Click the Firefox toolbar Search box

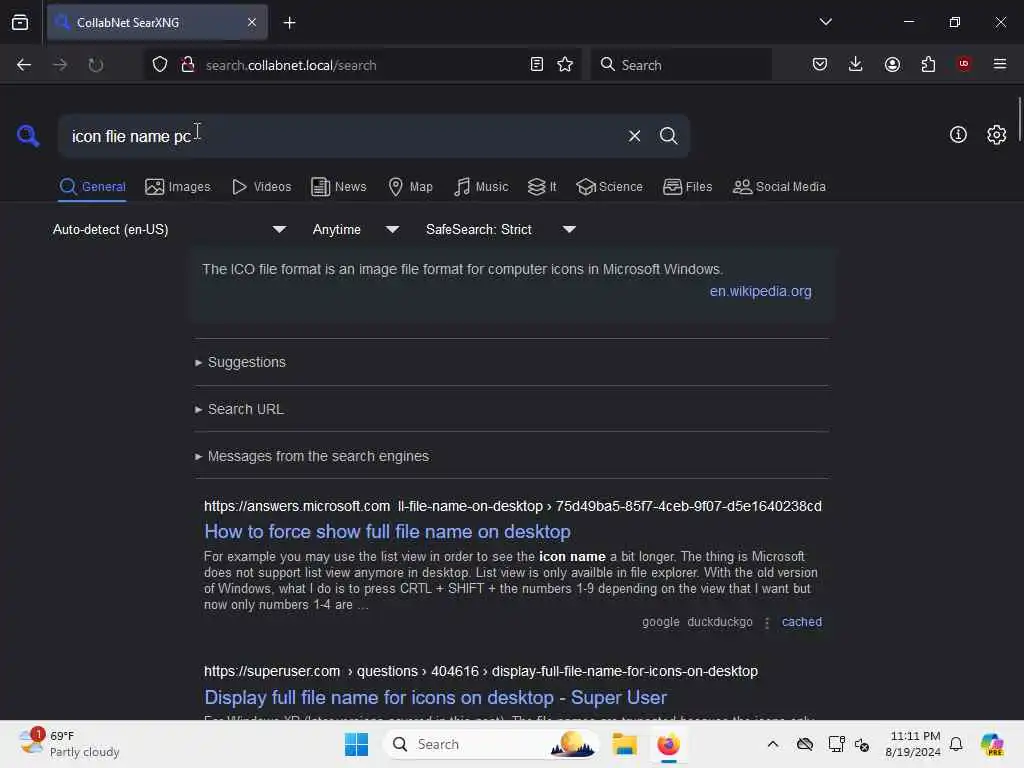tap(681, 65)
